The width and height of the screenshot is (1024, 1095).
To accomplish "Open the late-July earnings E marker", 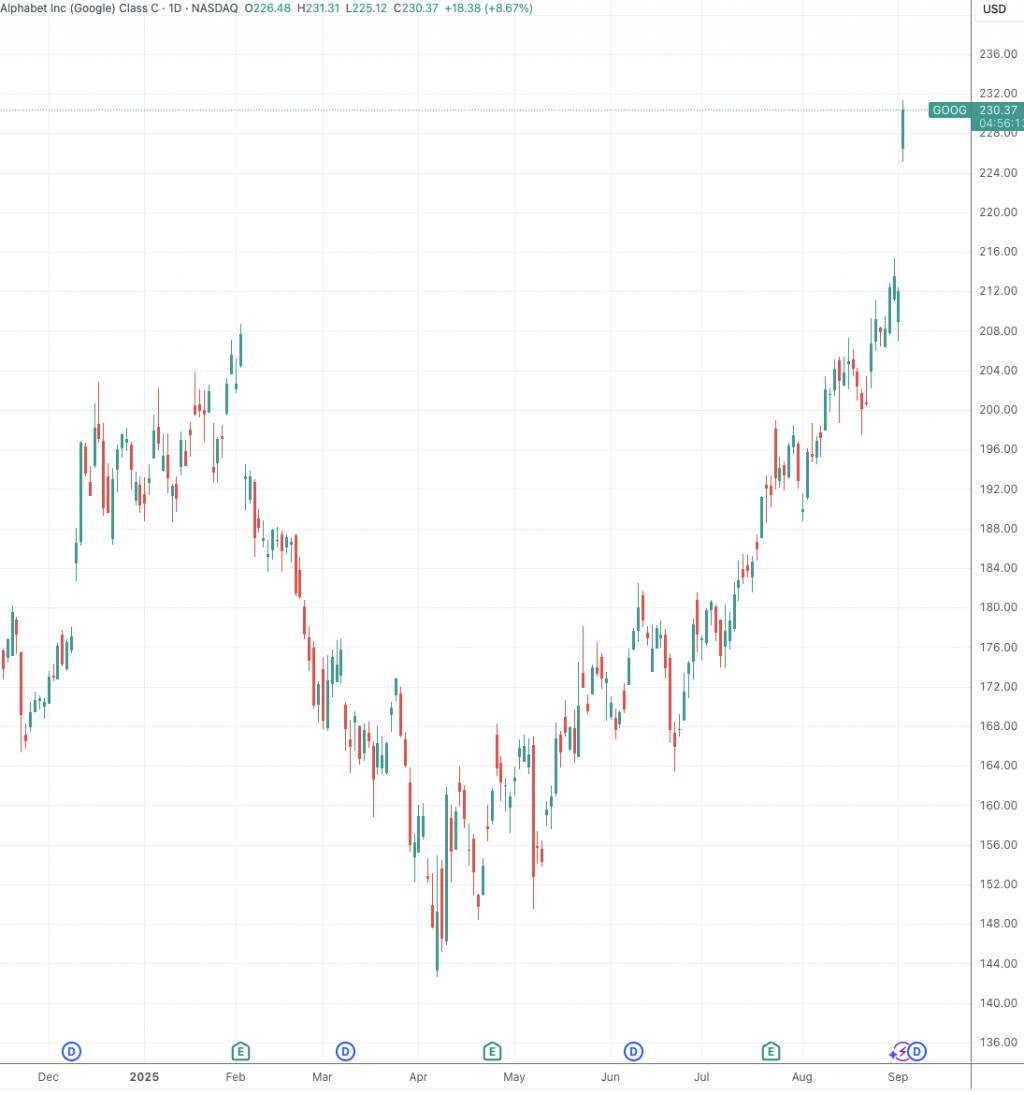I will pos(770,1051).
